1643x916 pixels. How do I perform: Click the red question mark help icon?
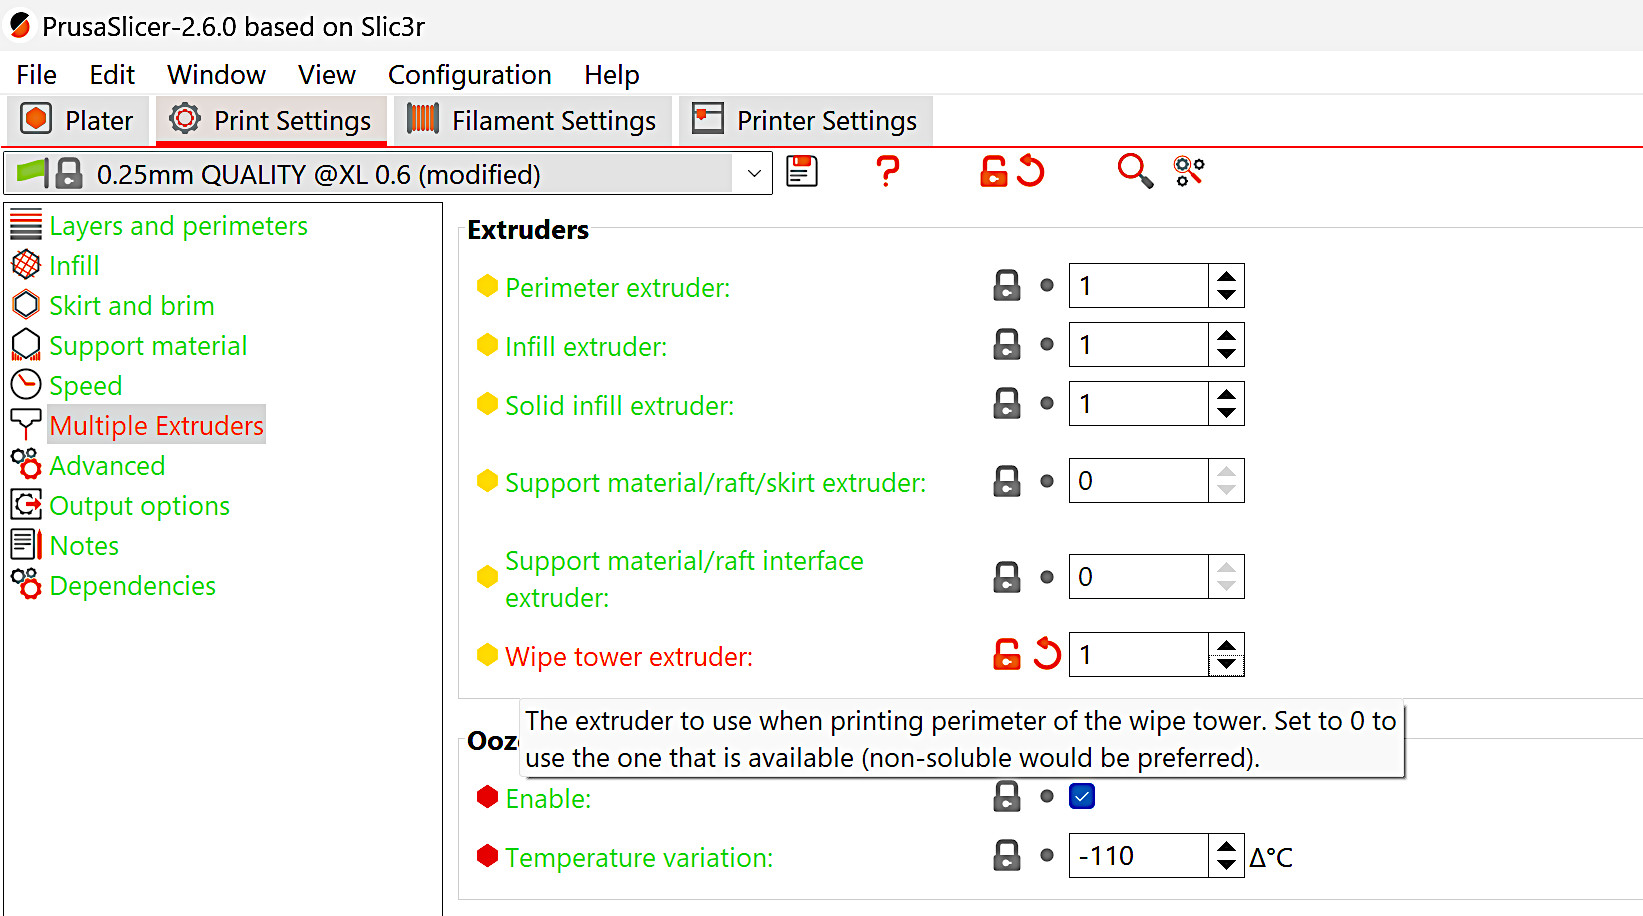tap(886, 171)
